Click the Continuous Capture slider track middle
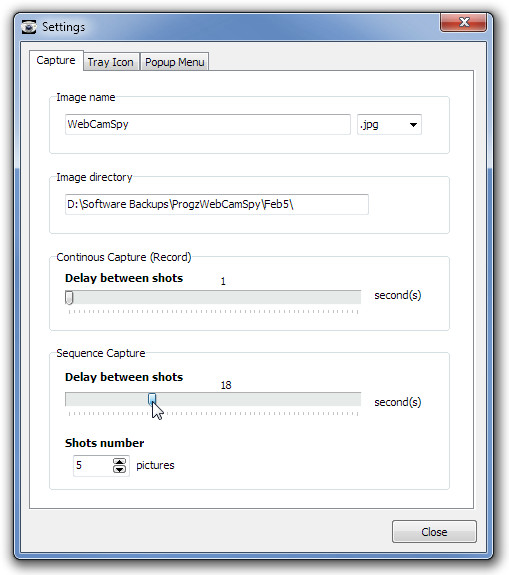This screenshot has height=575, width=509. [x=213, y=297]
